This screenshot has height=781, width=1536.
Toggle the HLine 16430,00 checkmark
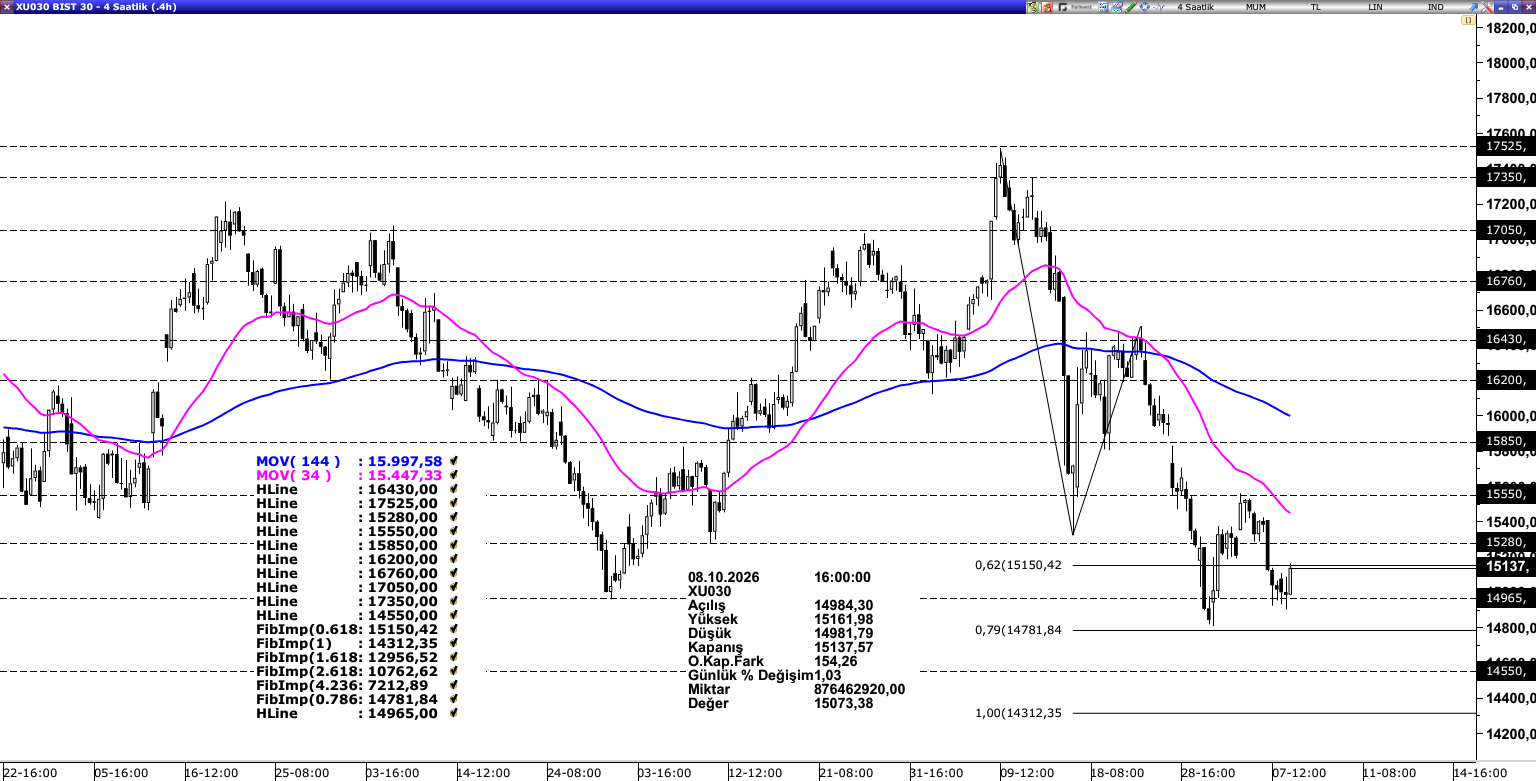[454, 489]
